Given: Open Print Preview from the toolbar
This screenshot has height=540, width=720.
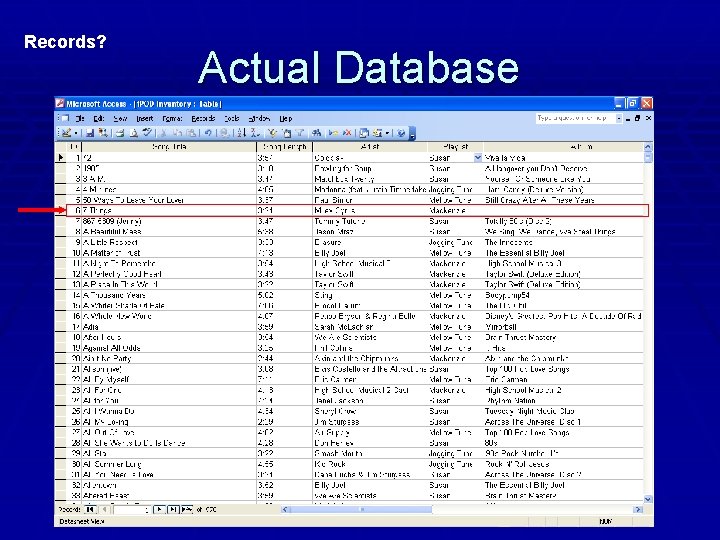Looking at the screenshot, I should click(x=134, y=133).
